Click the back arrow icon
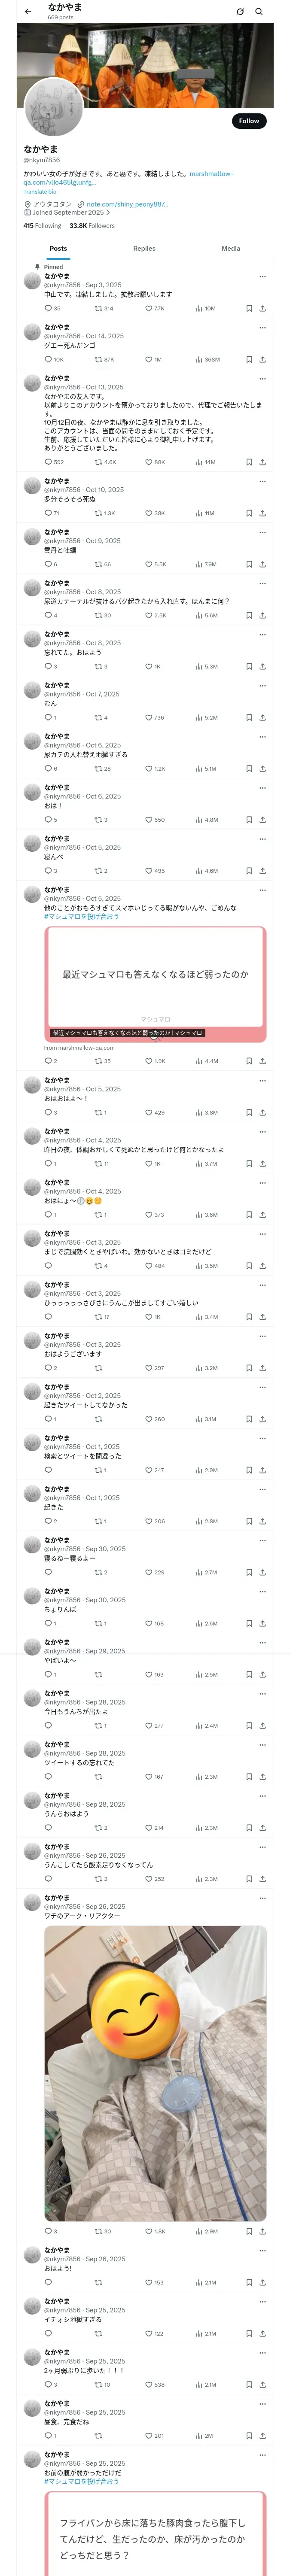The height and width of the screenshot is (2576, 290). click(28, 11)
